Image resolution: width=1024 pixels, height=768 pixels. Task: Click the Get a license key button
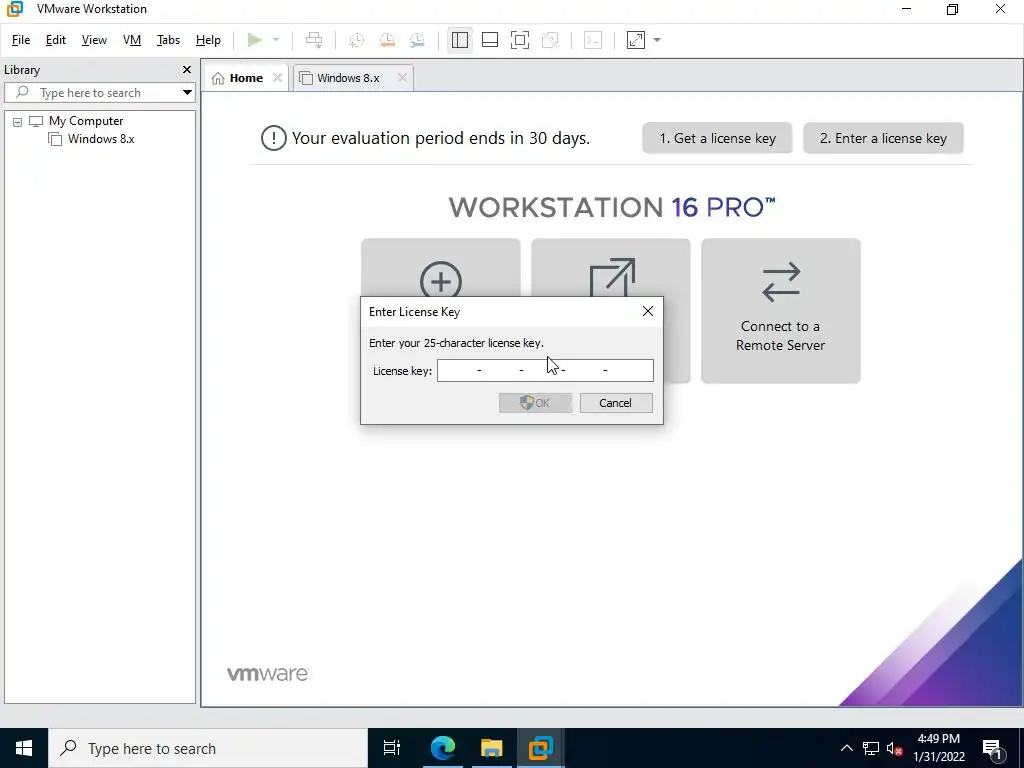pos(717,138)
